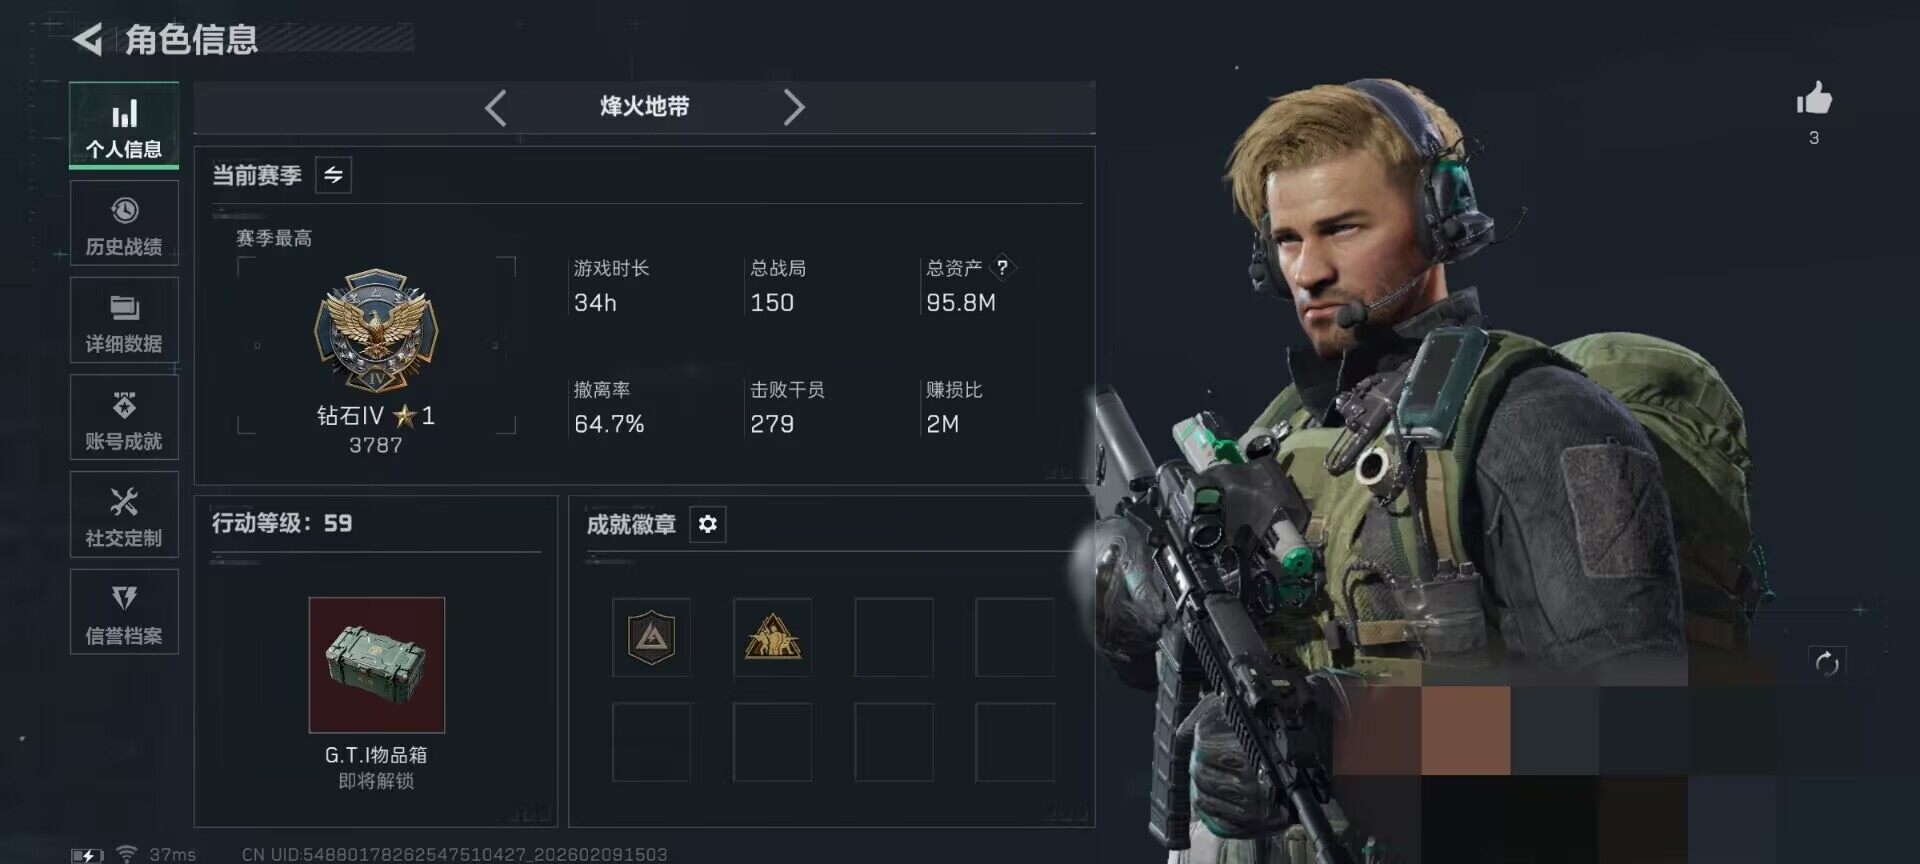This screenshot has height=864, width=1920.
Task: Like this profile with thumbs-up icon
Action: [1814, 99]
